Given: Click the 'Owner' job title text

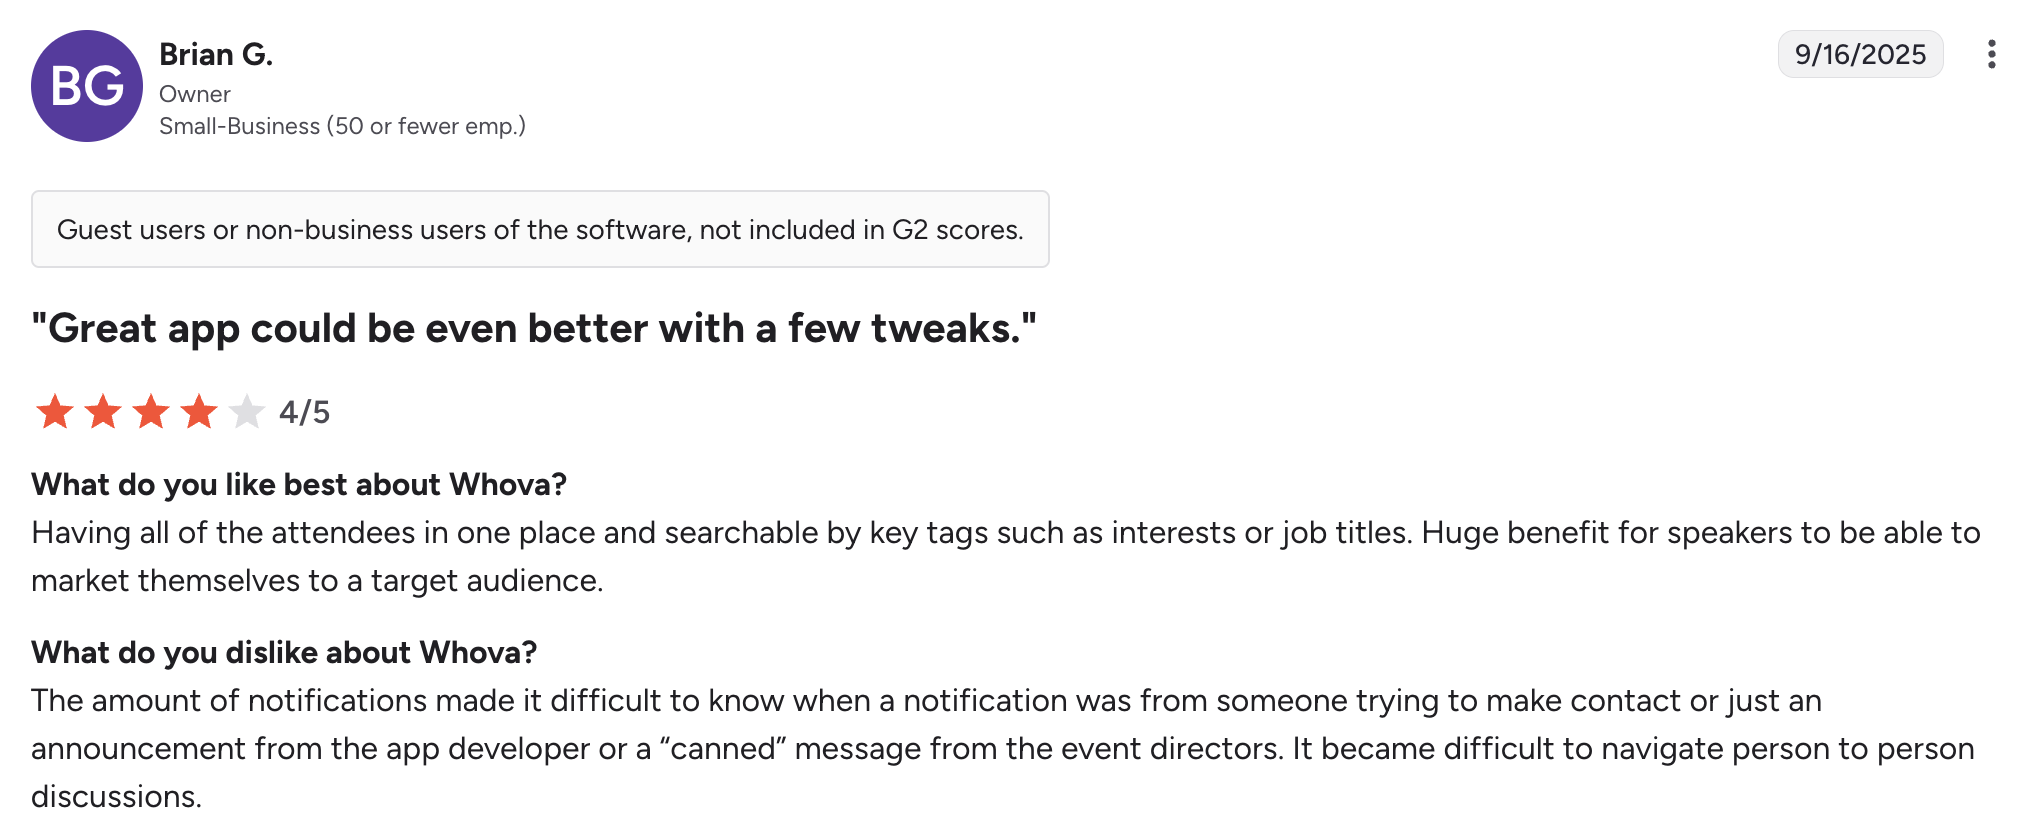Looking at the screenshot, I should point(195,94).
